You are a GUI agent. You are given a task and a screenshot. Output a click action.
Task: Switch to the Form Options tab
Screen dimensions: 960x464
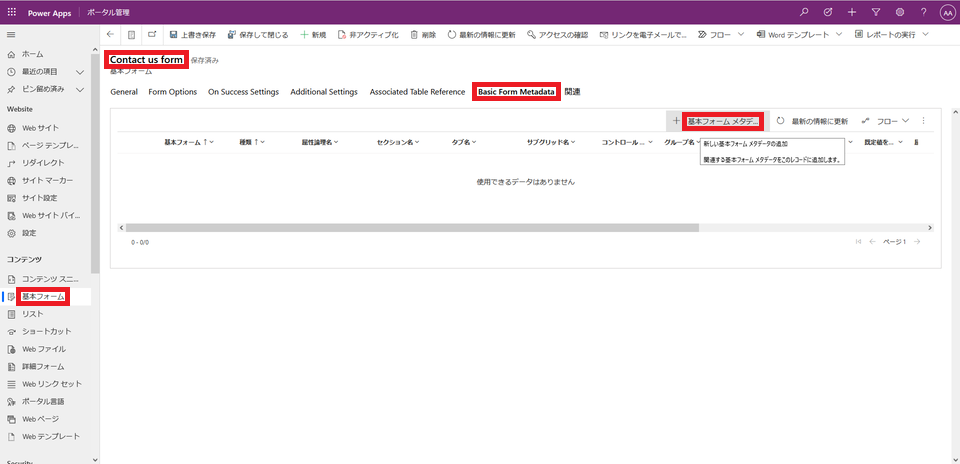click(172, 92)
